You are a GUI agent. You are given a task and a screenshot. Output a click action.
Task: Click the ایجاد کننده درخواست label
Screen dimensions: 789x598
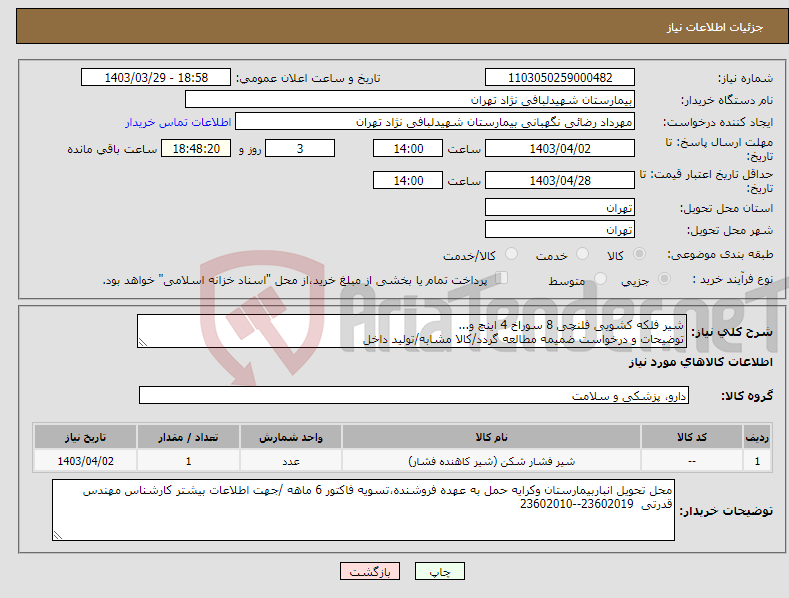tap(718, 122)
